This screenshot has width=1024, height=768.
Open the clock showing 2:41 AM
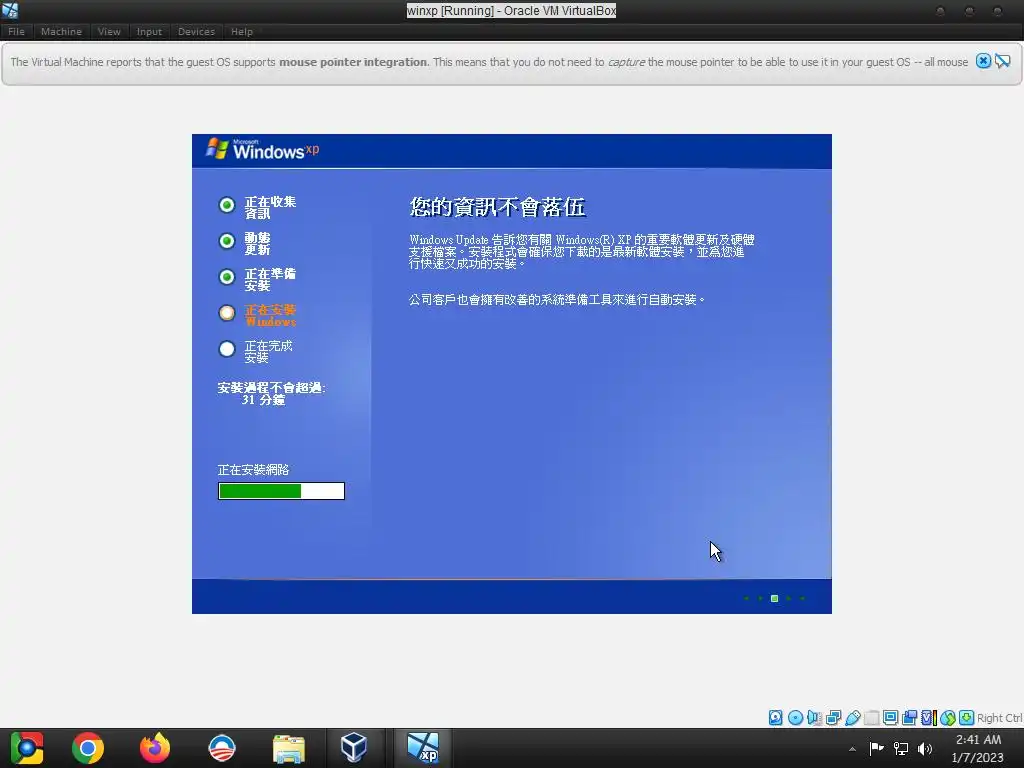point(978,748)
